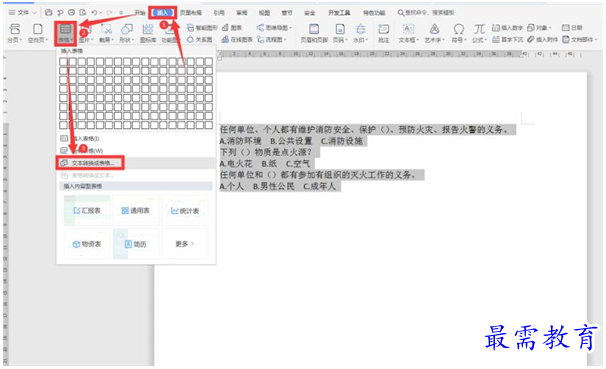Open the 截屏 screenshot dropdown
606x369 pixels.
[x=106, y=33]
